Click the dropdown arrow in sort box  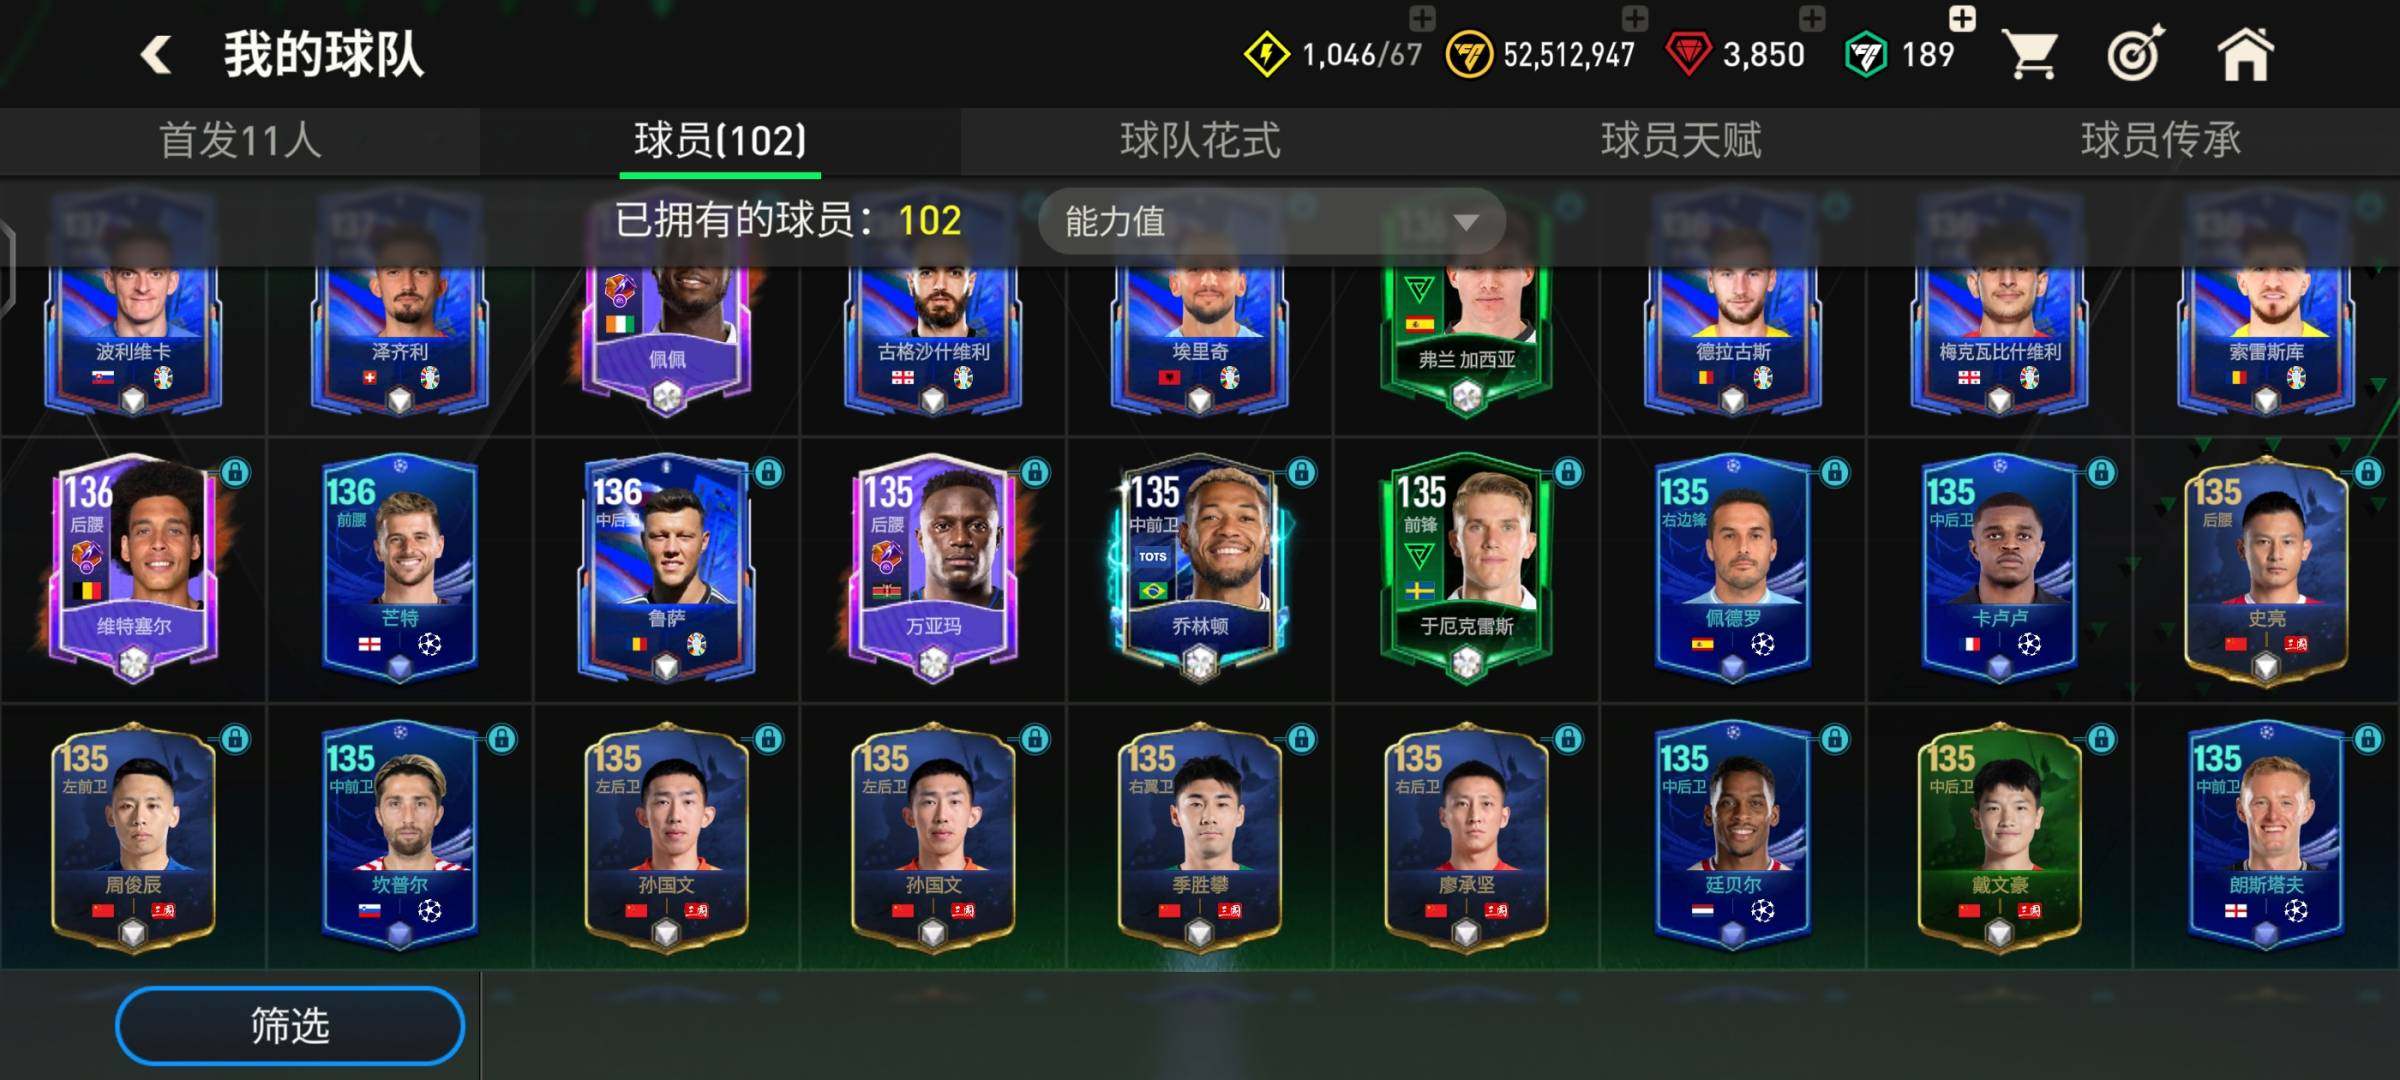pos(1465,222)
